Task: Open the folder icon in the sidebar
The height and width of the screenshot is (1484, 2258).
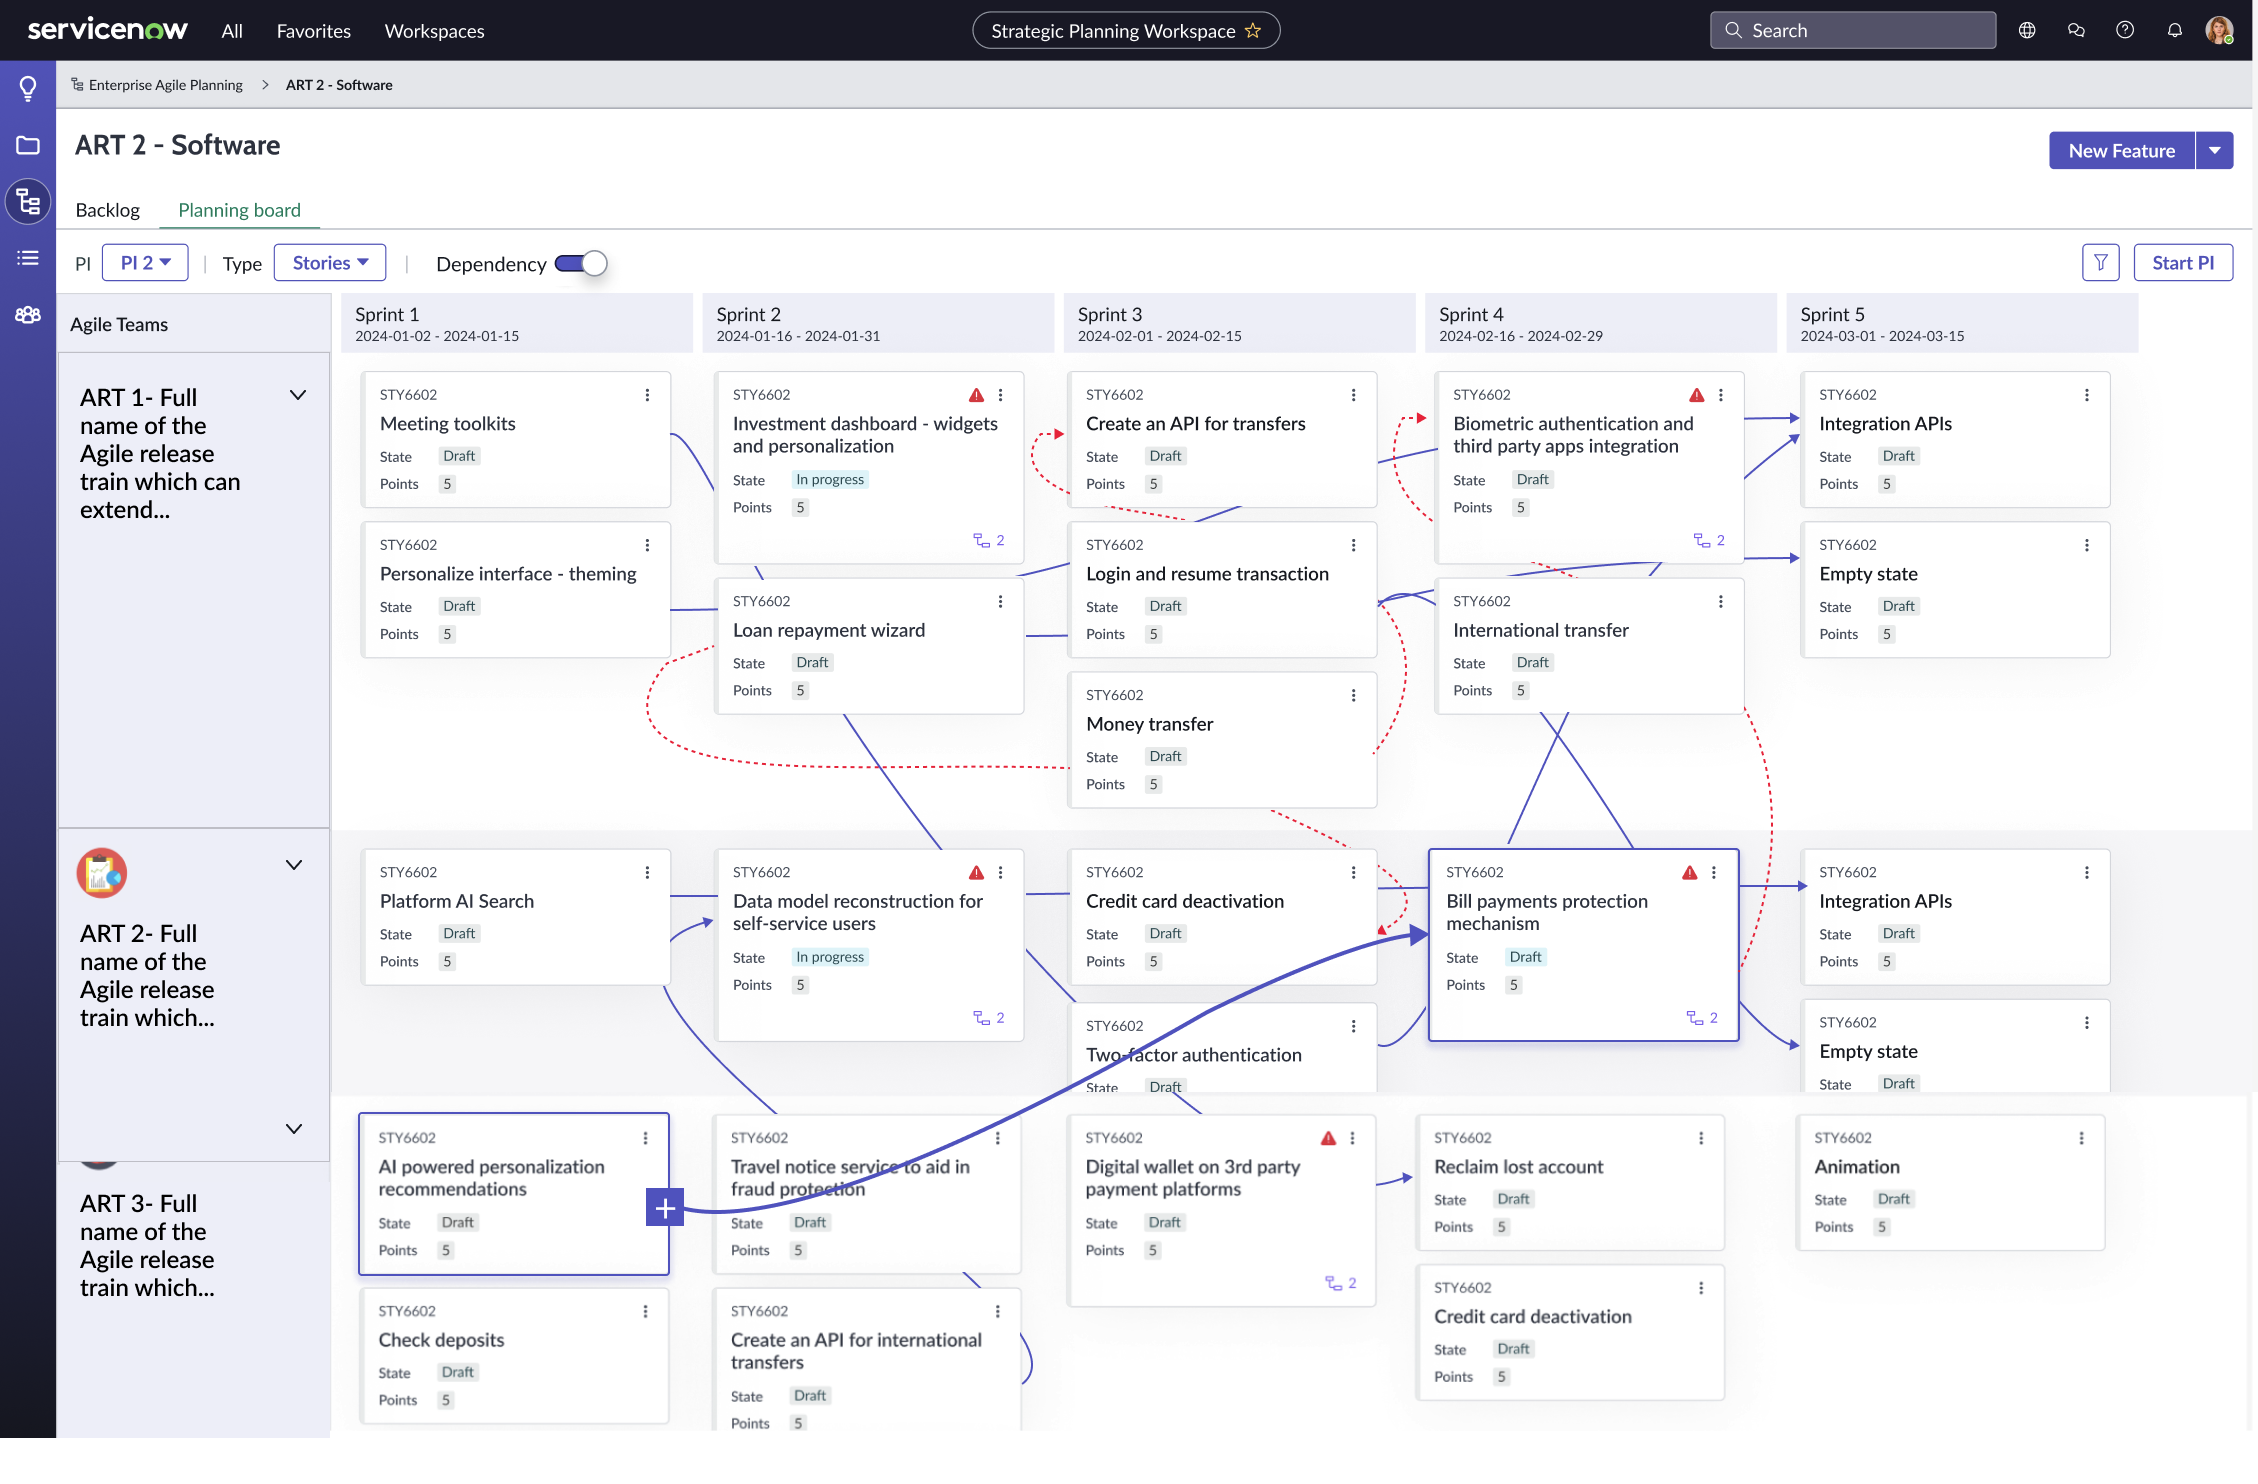Action: pyautogui.click(x=27, y=145)
